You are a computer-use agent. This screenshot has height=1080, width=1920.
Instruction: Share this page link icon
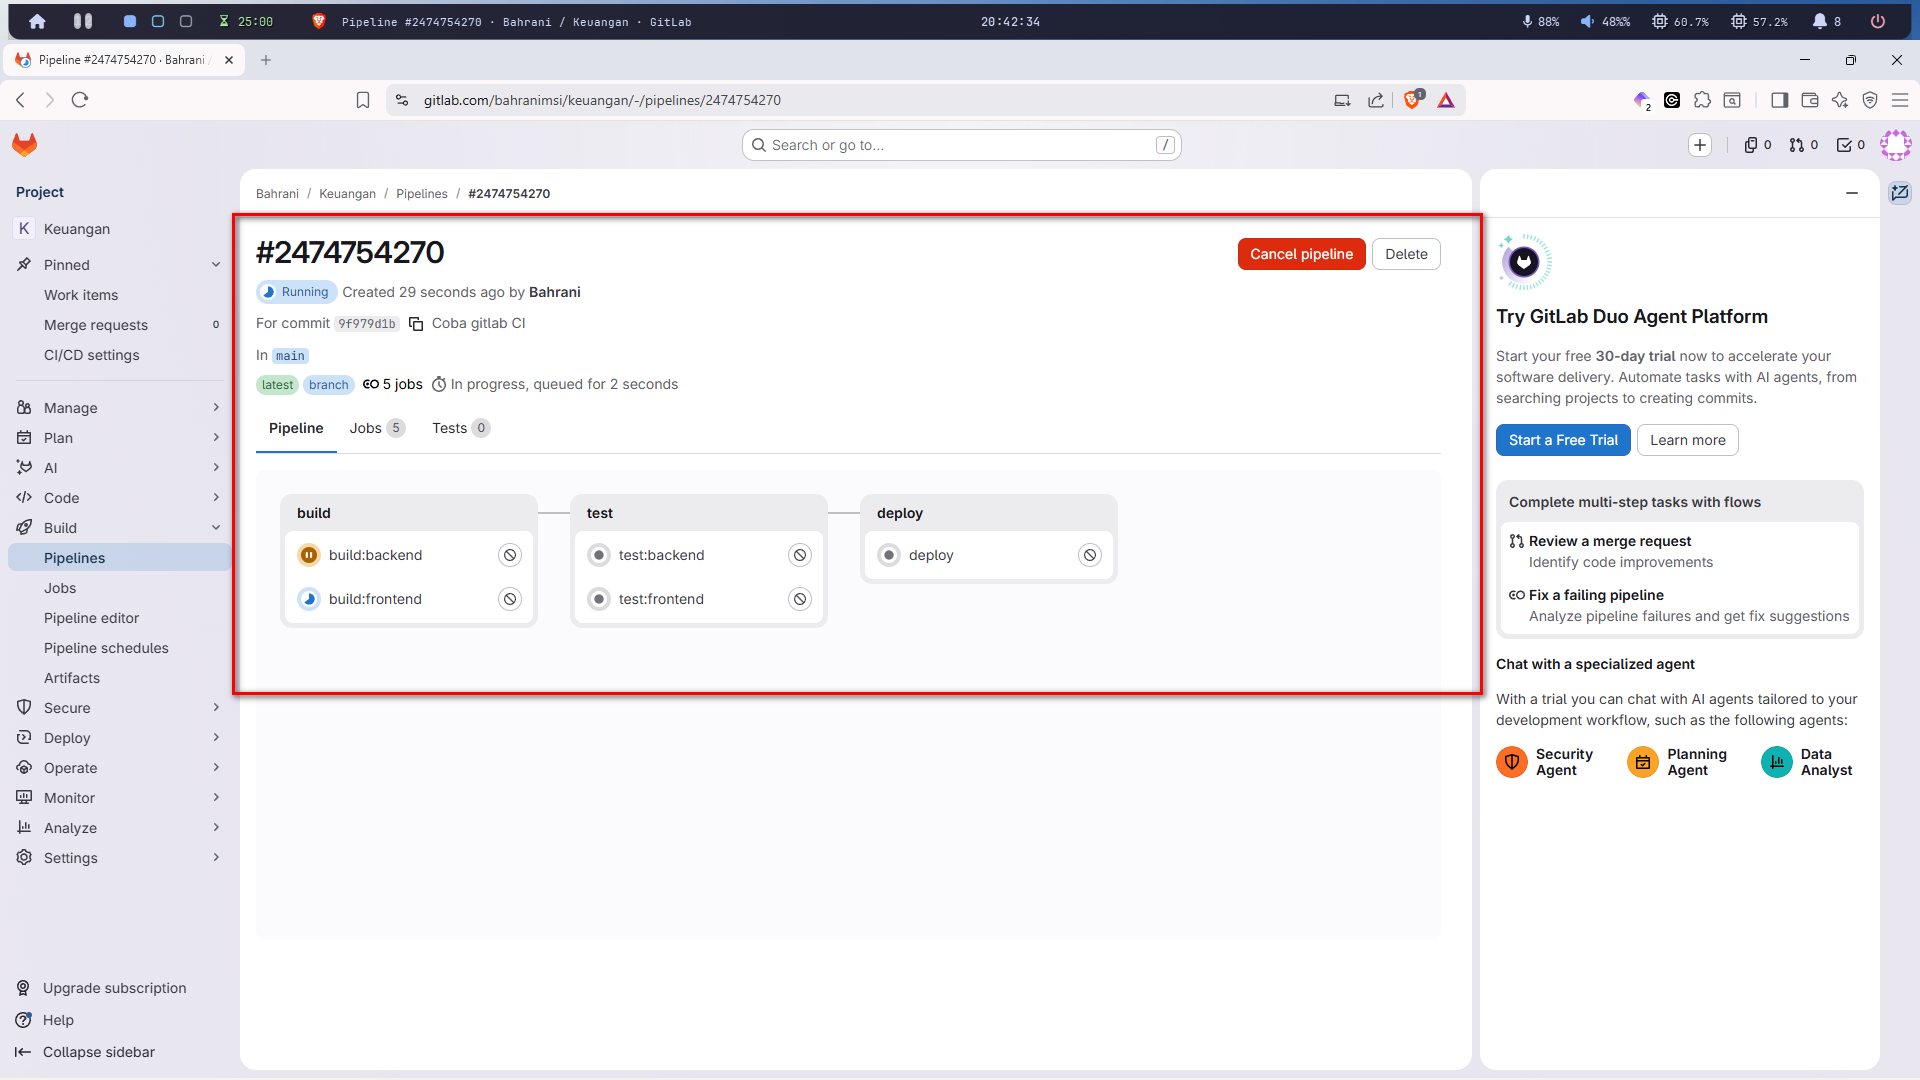pos(1376,100)
